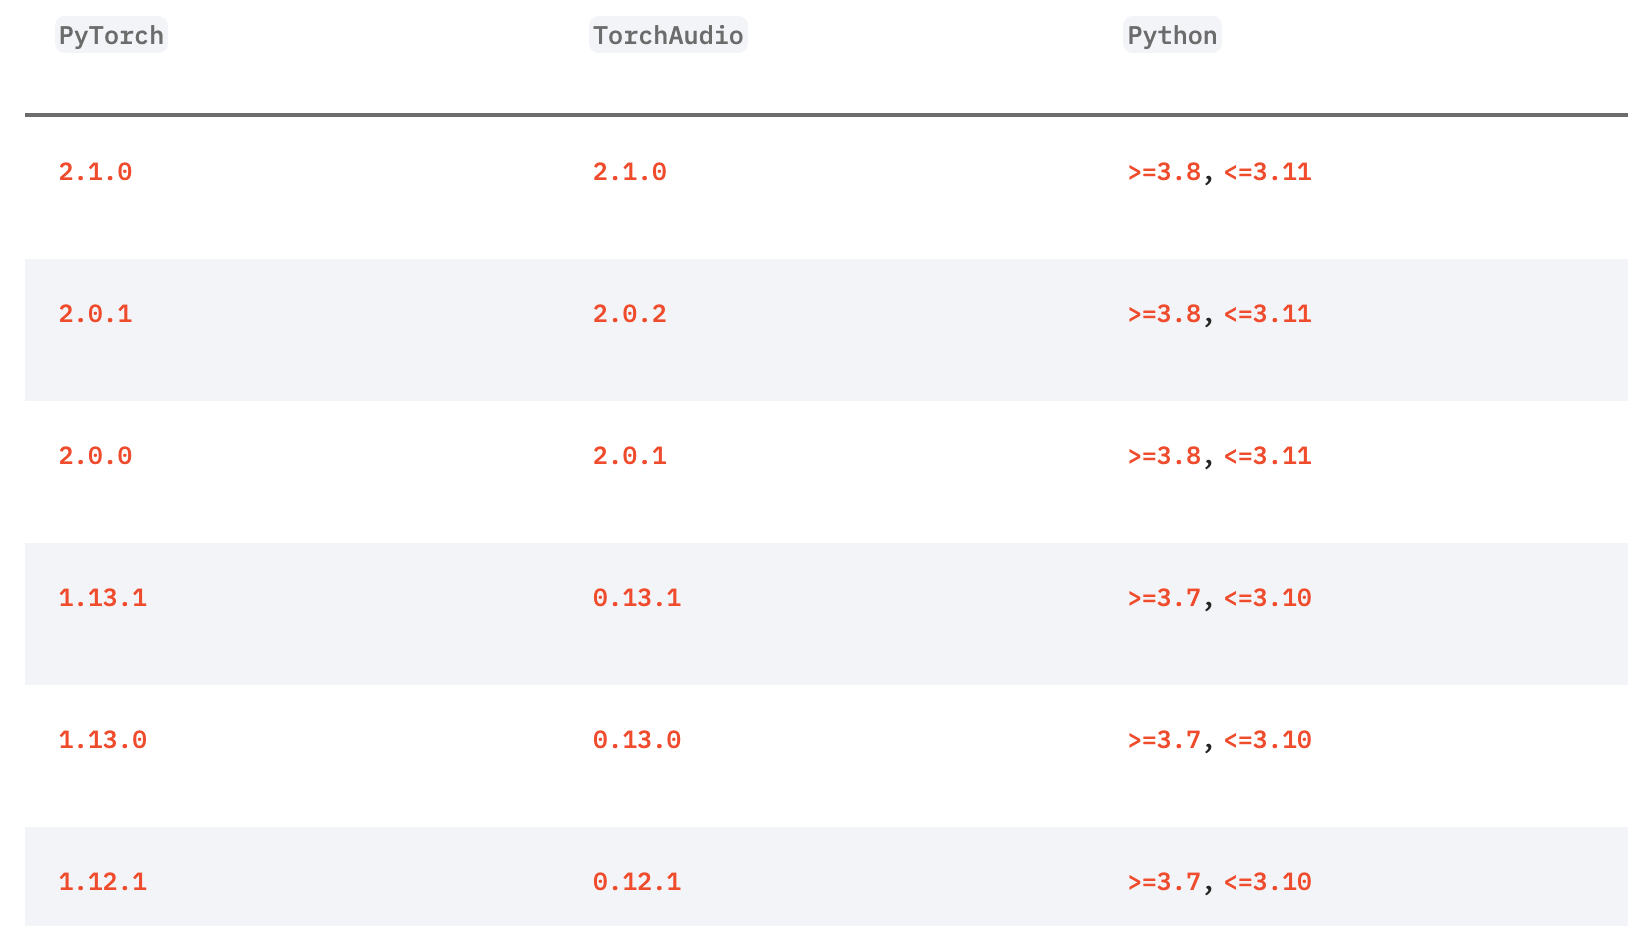Viewport: 1646px width, 926px height.
Task: Open the PyTorch 1.13.1 link
Action: point(103,598)
